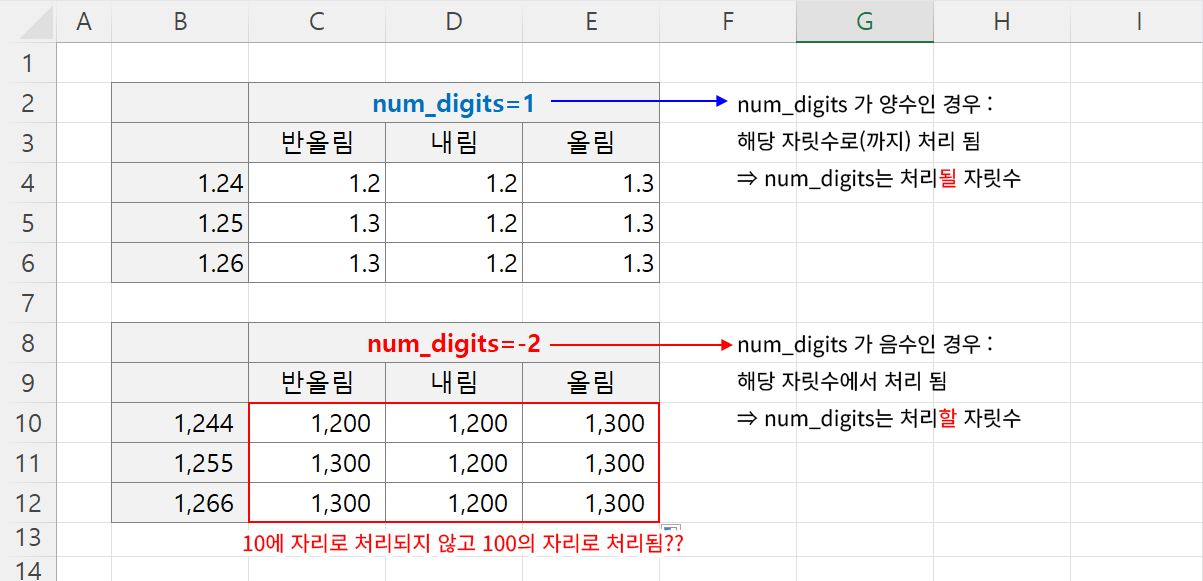Select column F header

(x=728, y=21)
